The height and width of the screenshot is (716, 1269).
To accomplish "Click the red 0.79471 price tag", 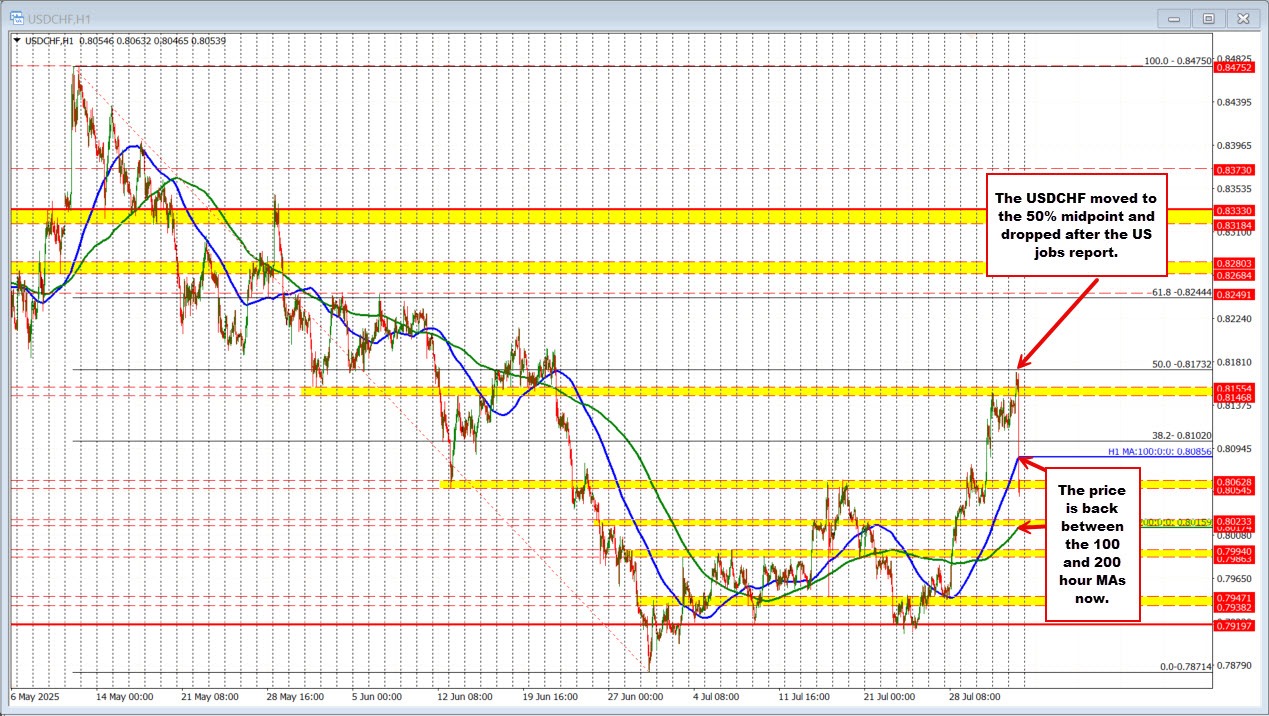I will (x=1235, y=597).
